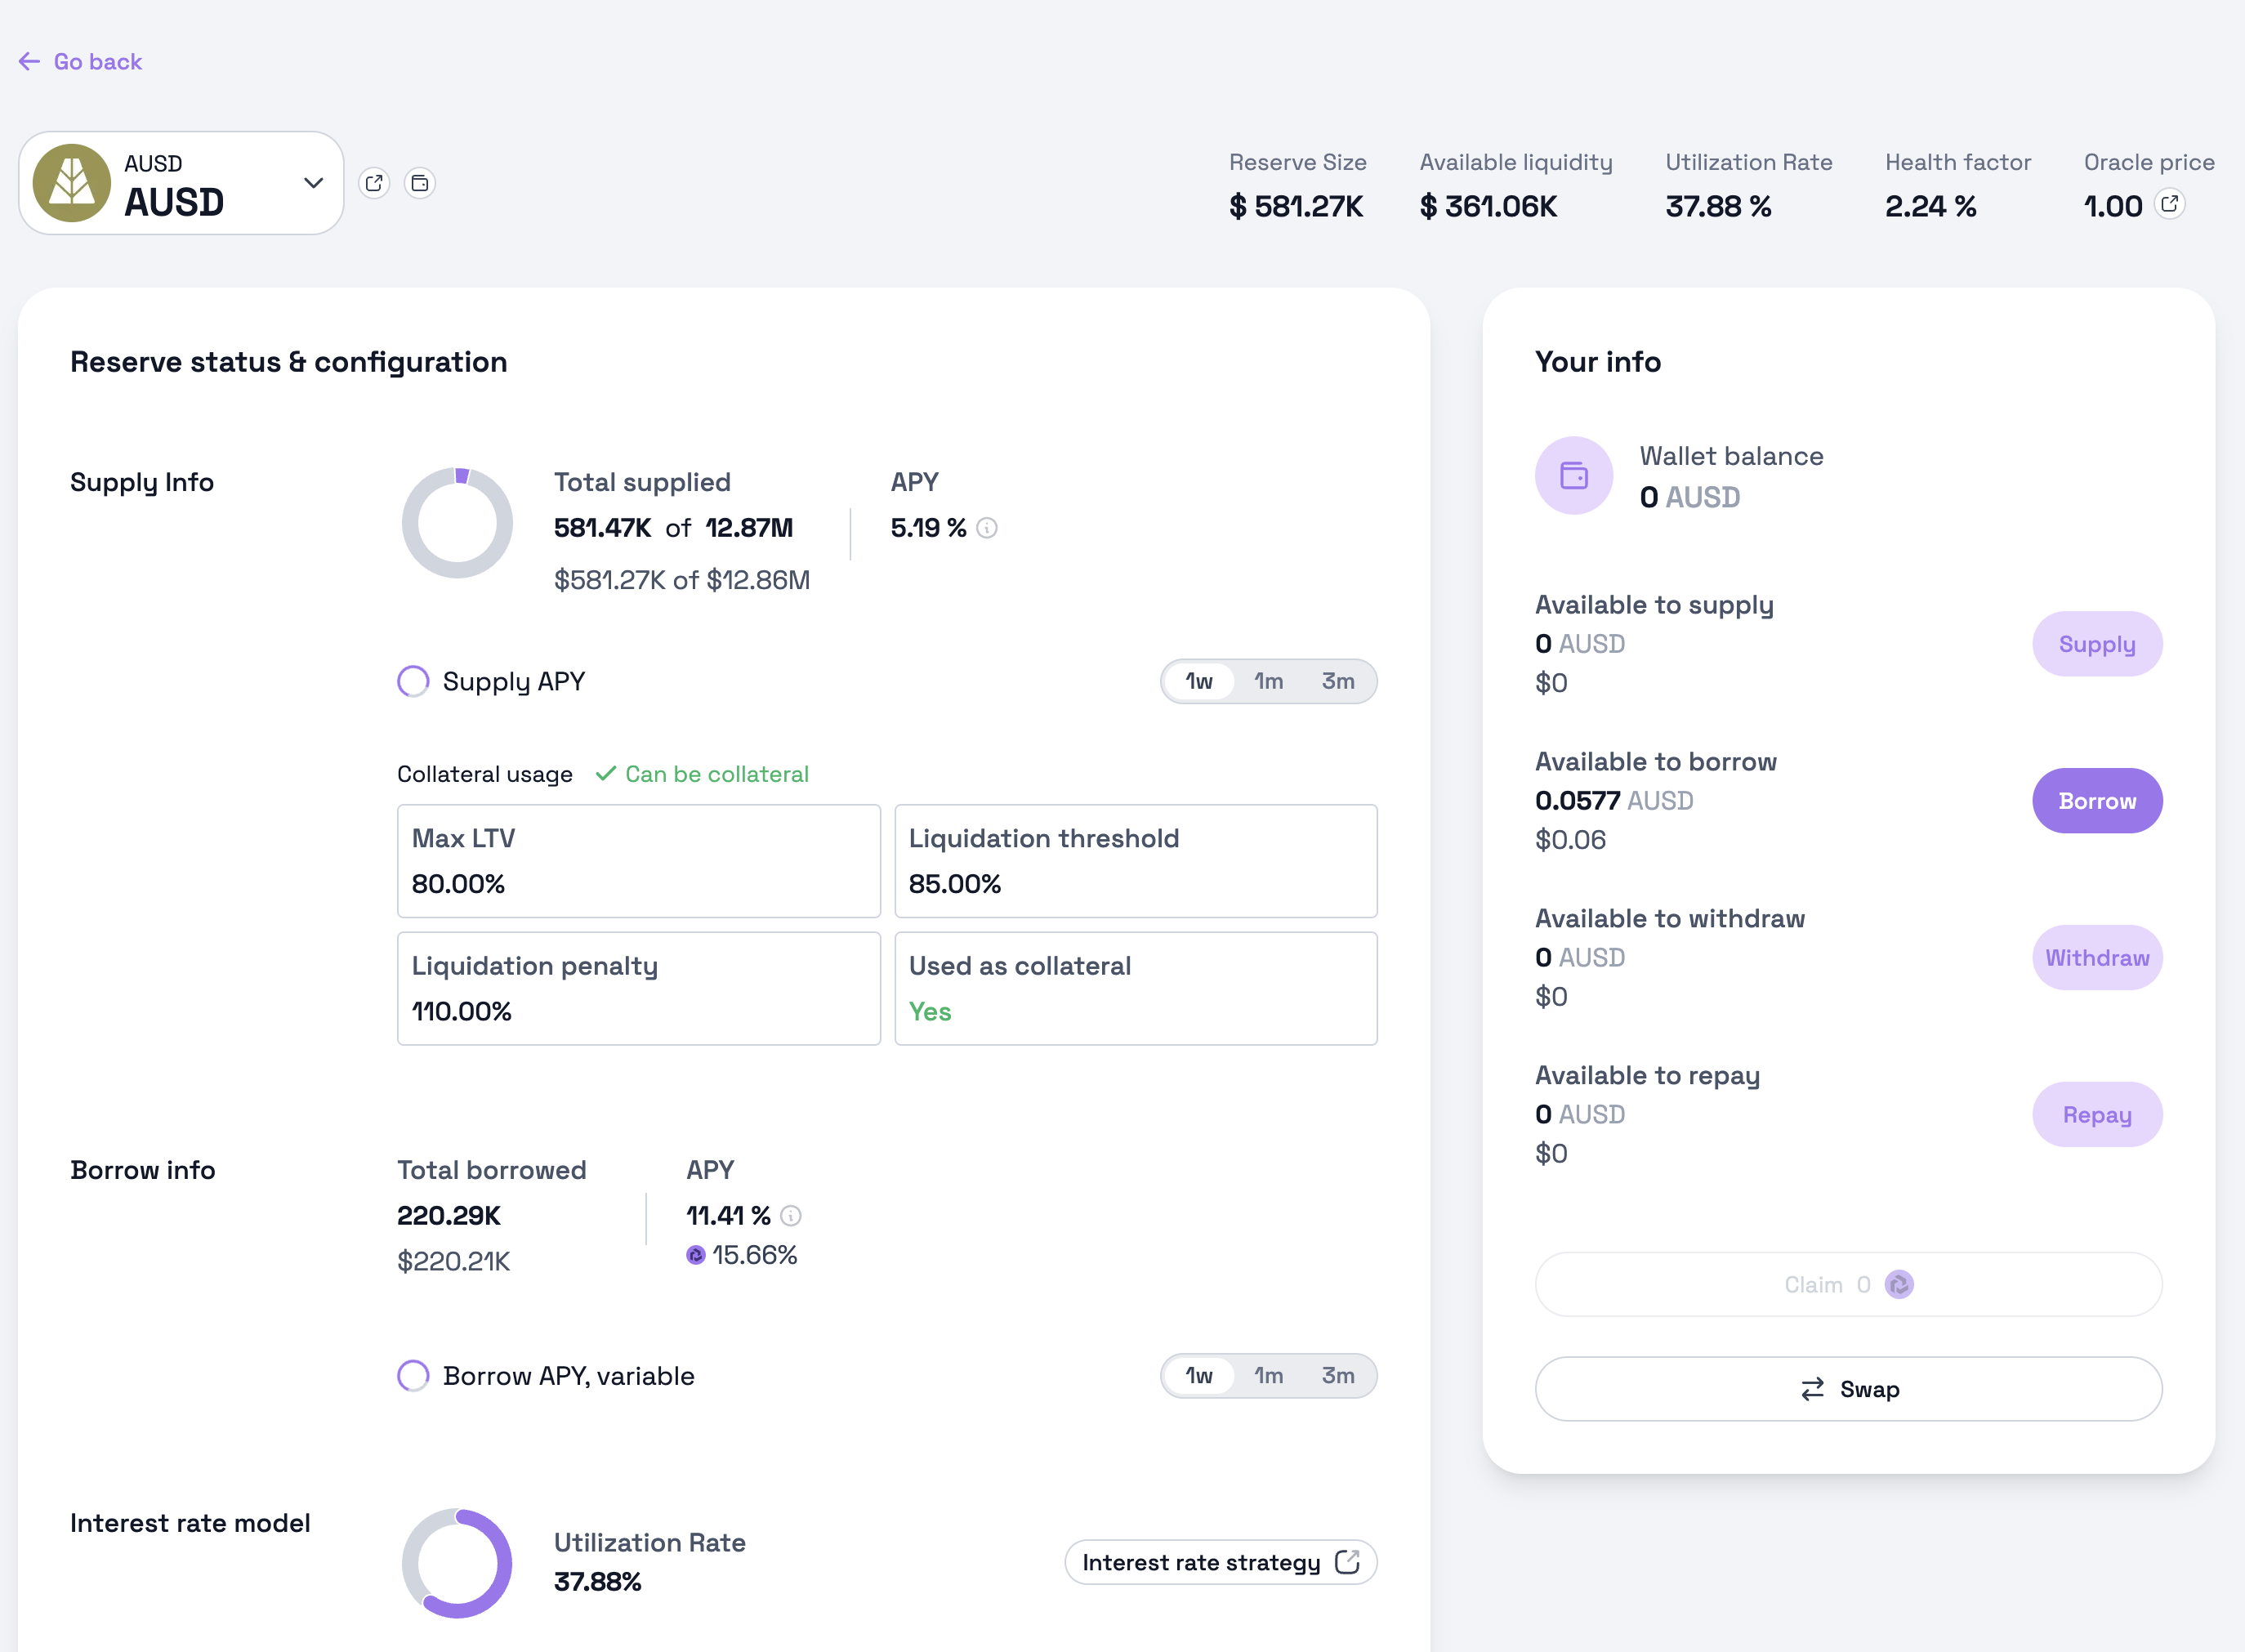Click add-to-wallet icon beside AUSD selector
Screen dimensions: 2245x1652
pos(420,183)
